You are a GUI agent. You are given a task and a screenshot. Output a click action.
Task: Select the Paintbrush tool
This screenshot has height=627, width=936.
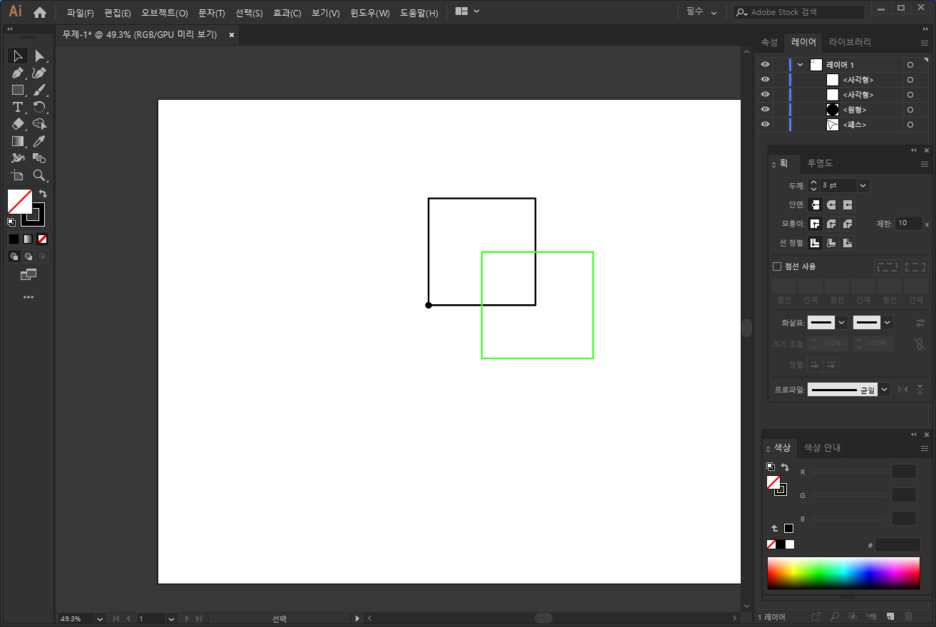tap(39, 90)
